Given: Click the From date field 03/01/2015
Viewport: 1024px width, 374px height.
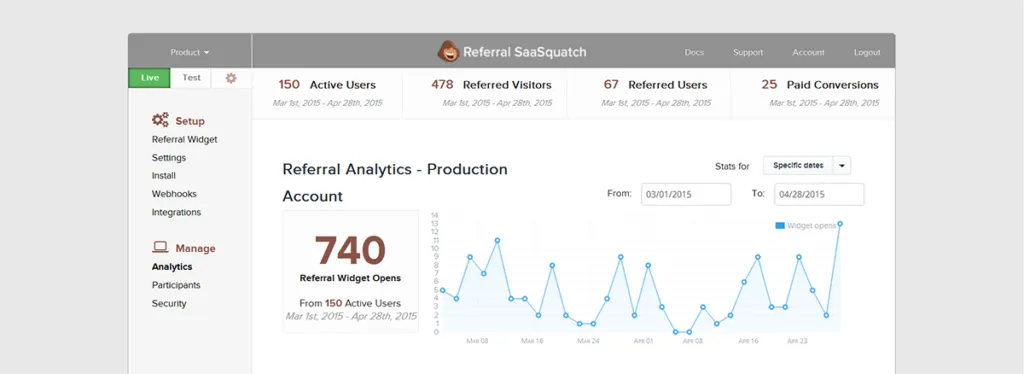Looking at the screenshot, I should point(686,195).
